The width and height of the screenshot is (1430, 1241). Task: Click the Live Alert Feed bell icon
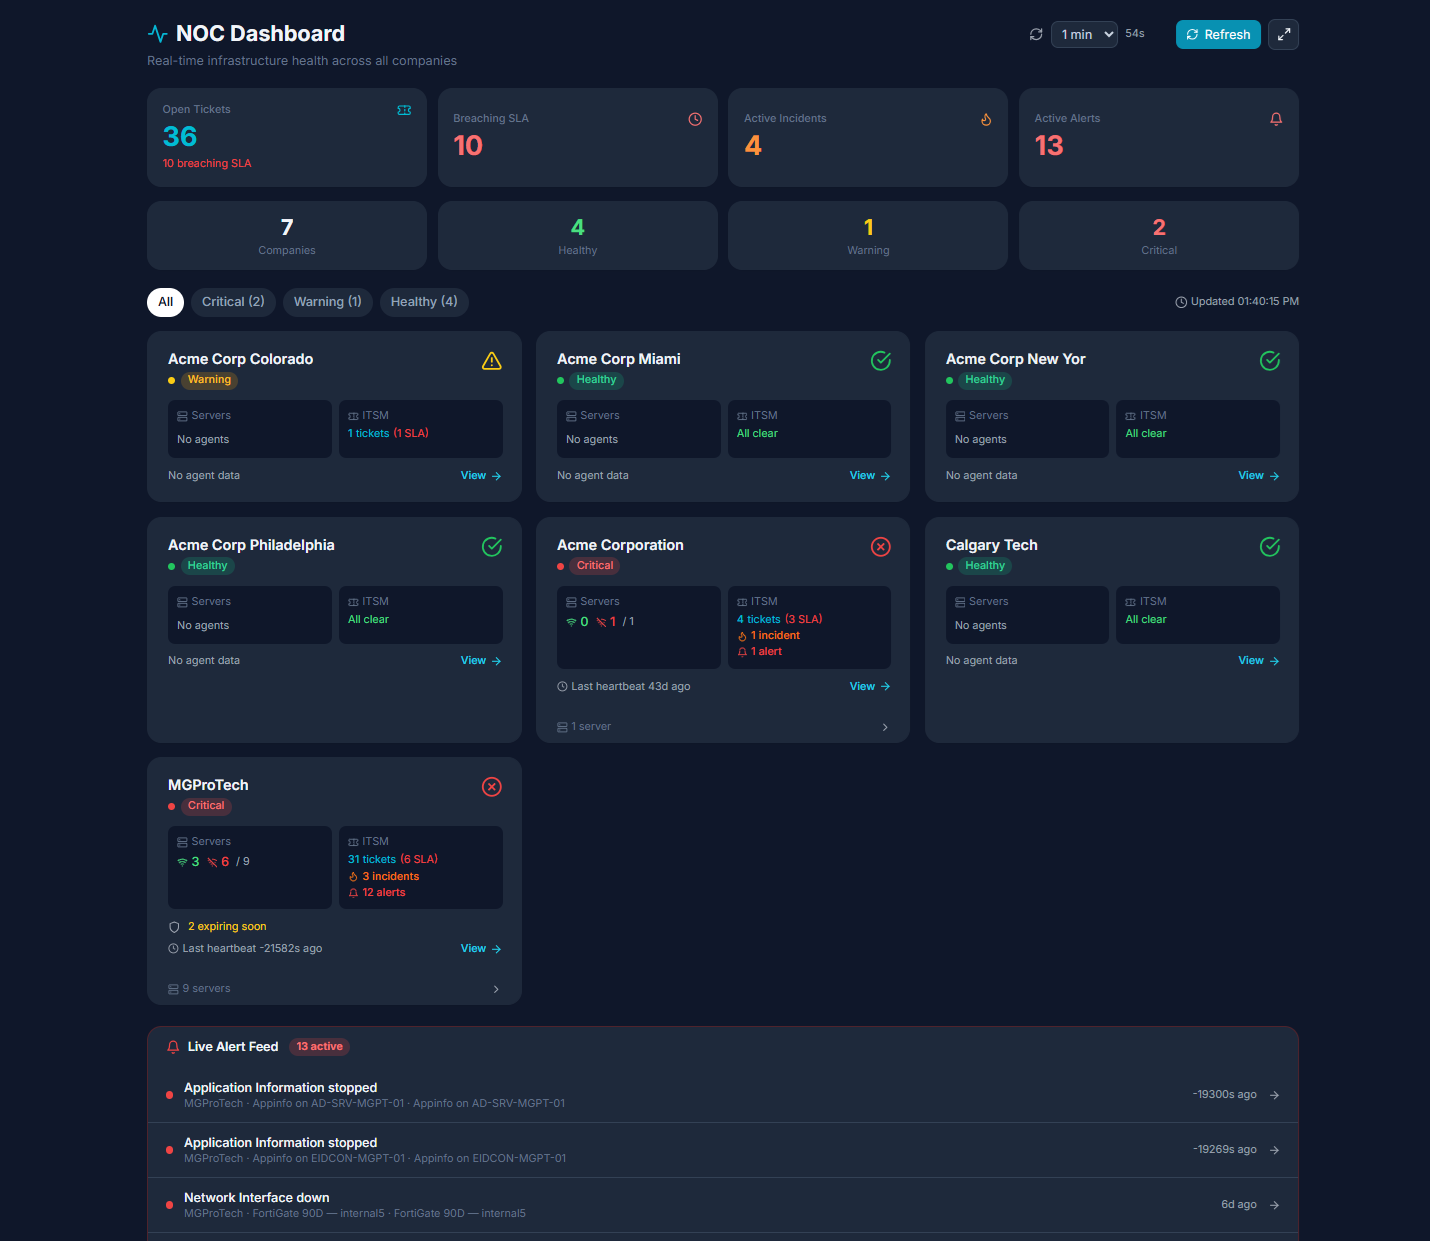coord(173,1047)
